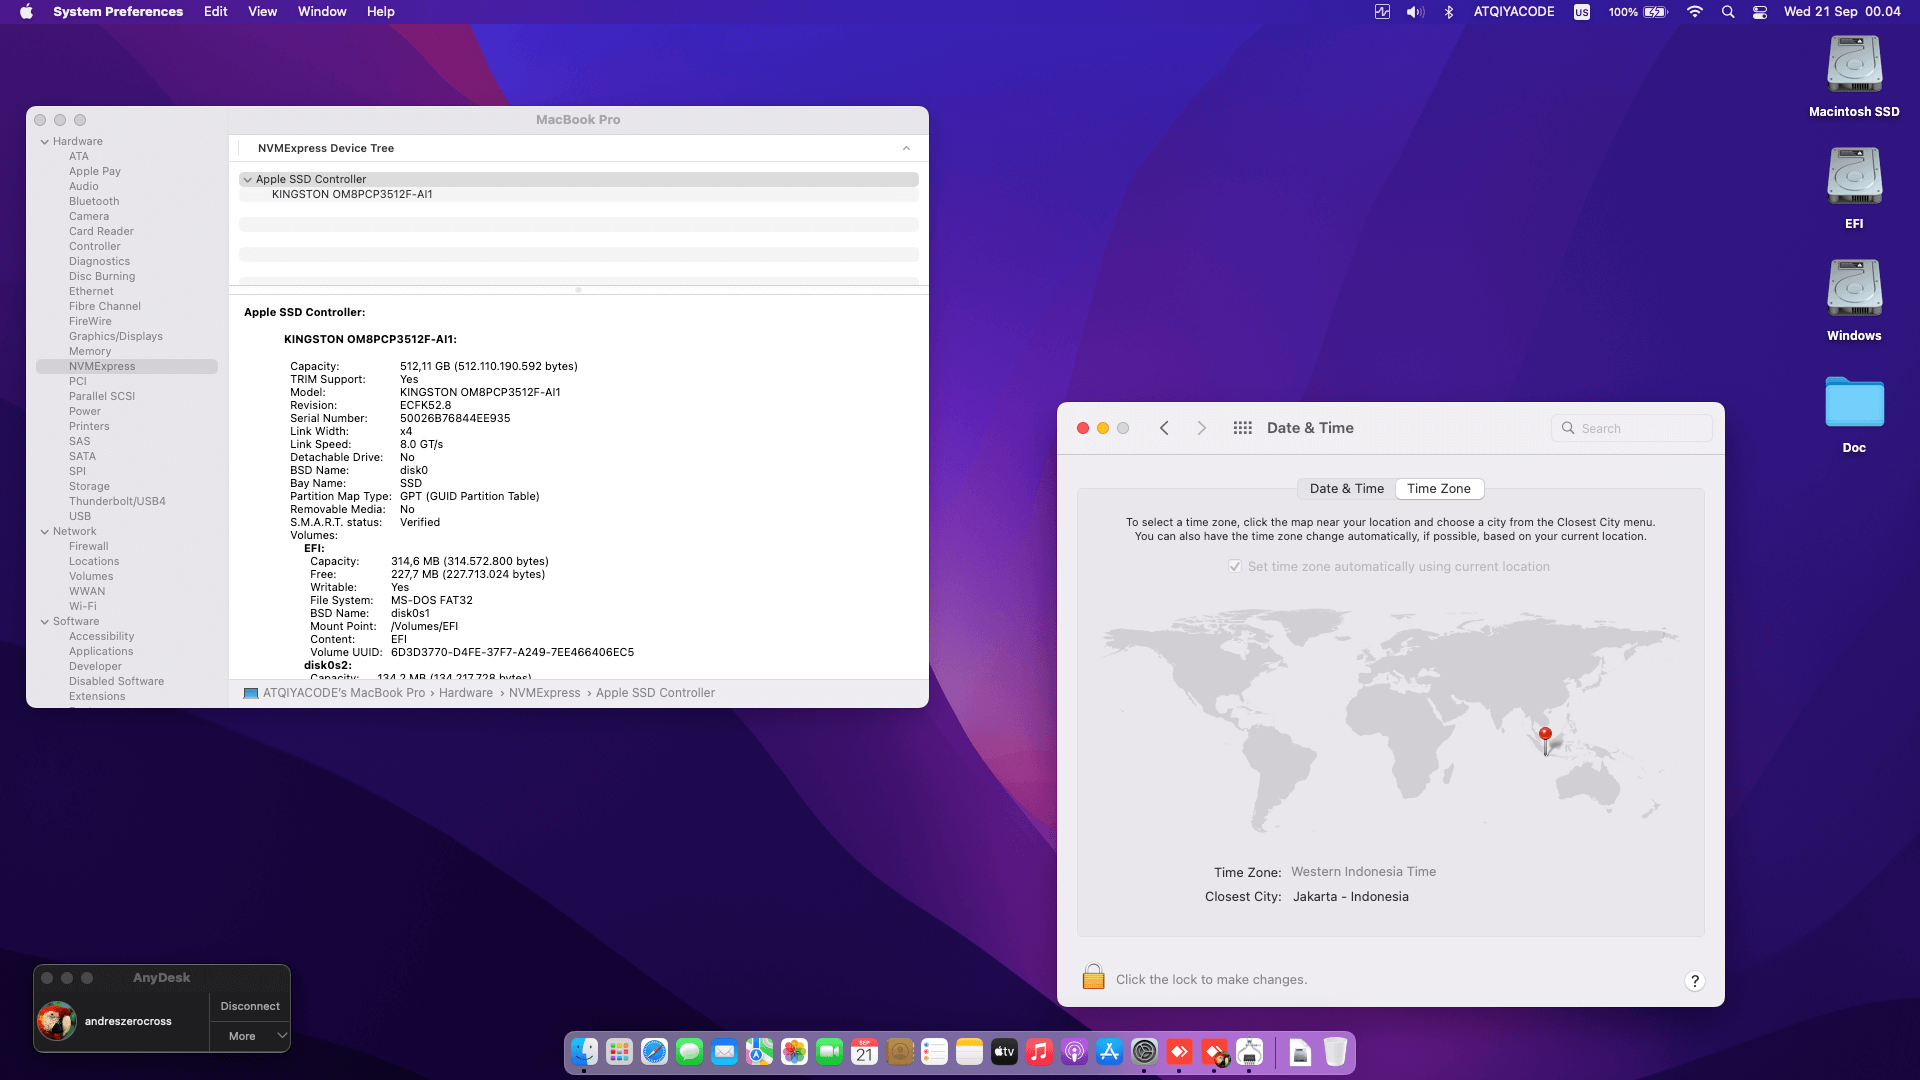Open the volume control in menu bar
Viewport: 1920px width, 1080px height.
pyautogui.click(x=1415, y=12)
